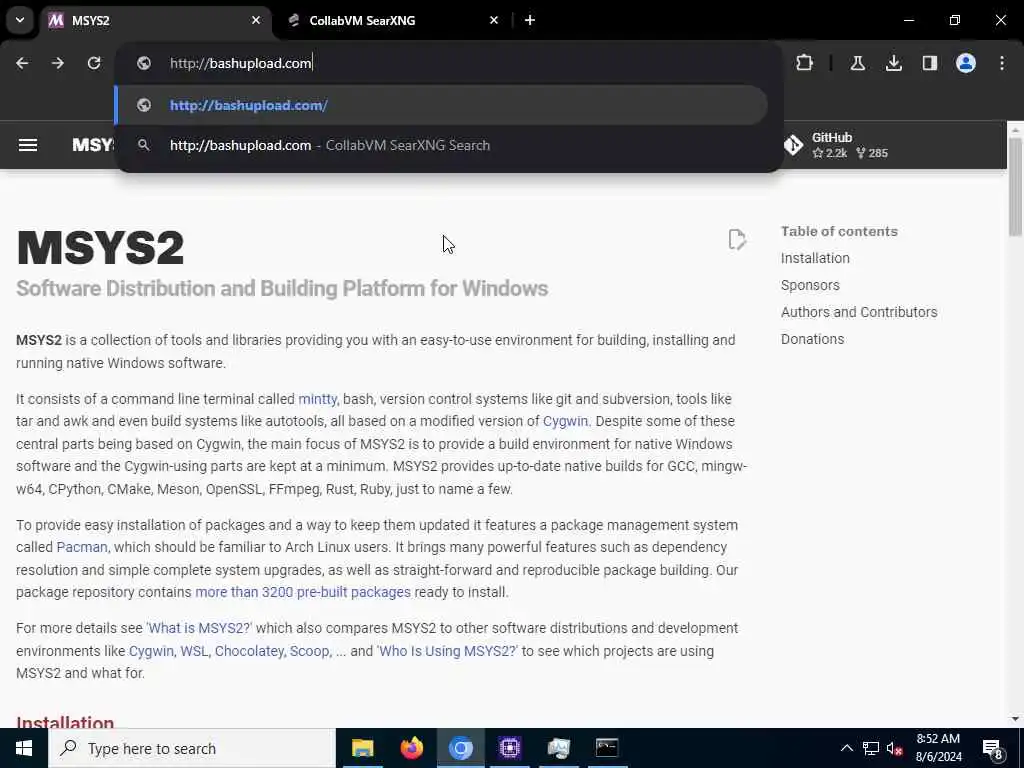Click the address bar containing bashupload.com
The height and width of the screenshot is (768, 1024).
pos(449,63)
